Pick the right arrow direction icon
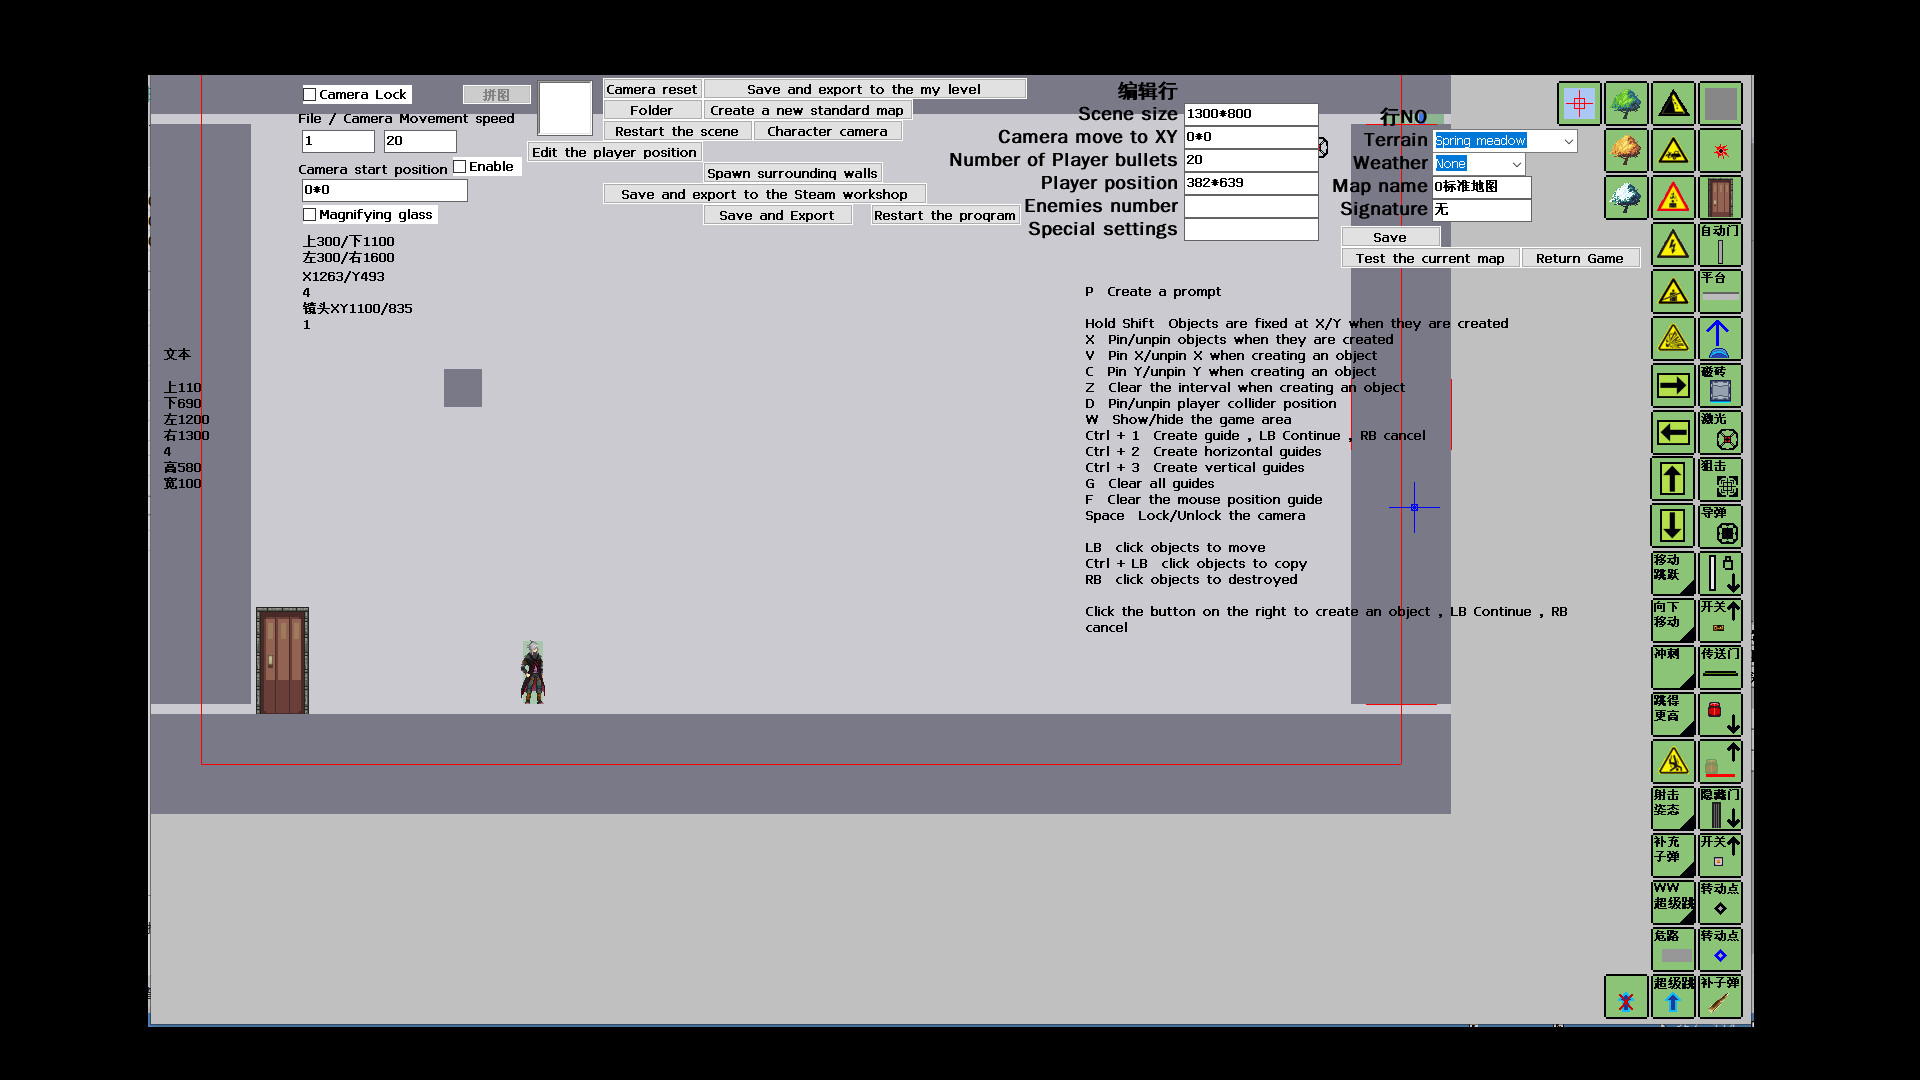 pyautogui.click(x=1673, y=385)
